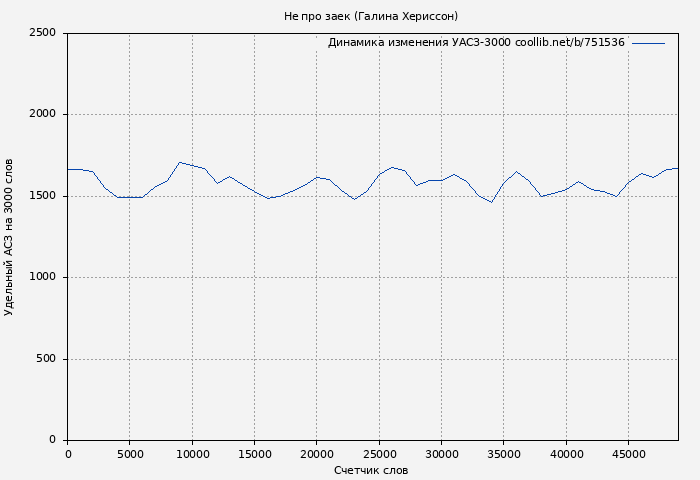Click the 45000 x-axis tick label
This screenshot has width=700, height=480.
pos(628,454)
